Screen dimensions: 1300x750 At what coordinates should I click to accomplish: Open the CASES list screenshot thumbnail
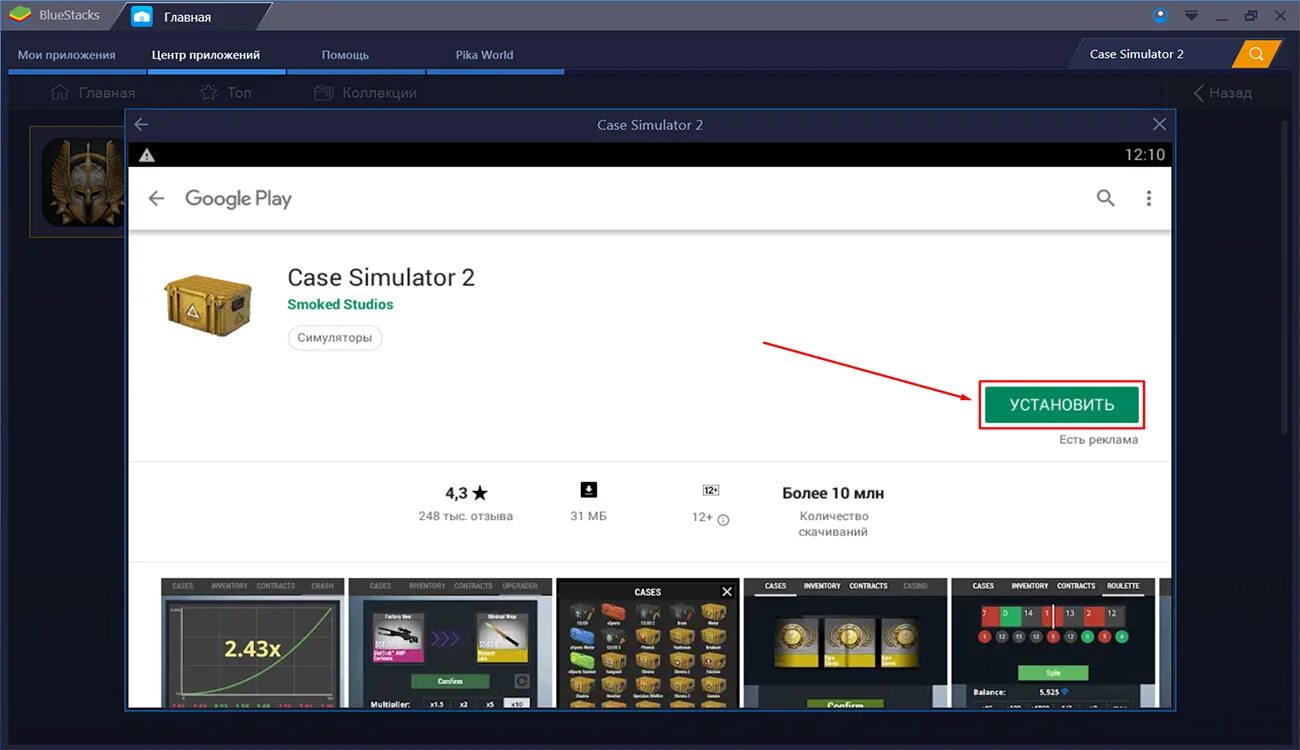[x=648, y=643]
